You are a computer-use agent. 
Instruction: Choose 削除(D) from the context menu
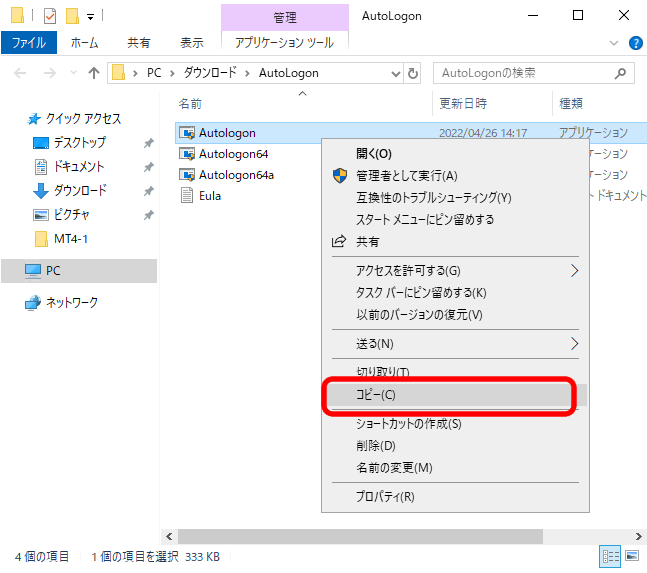(x=455, y=446)
